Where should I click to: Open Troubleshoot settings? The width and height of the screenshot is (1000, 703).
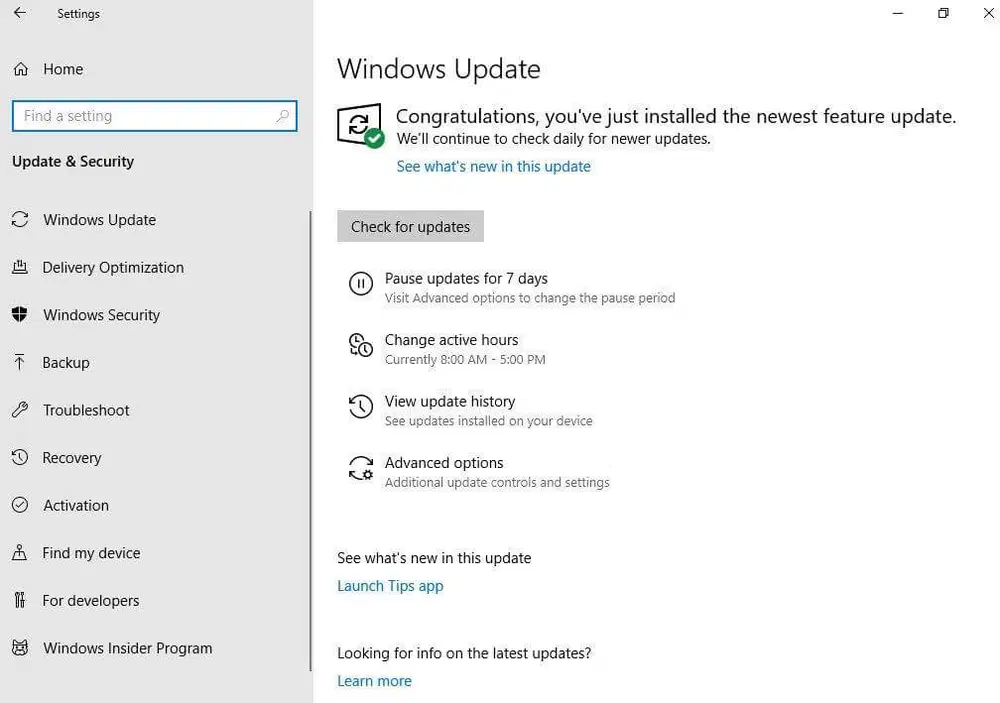87,410
